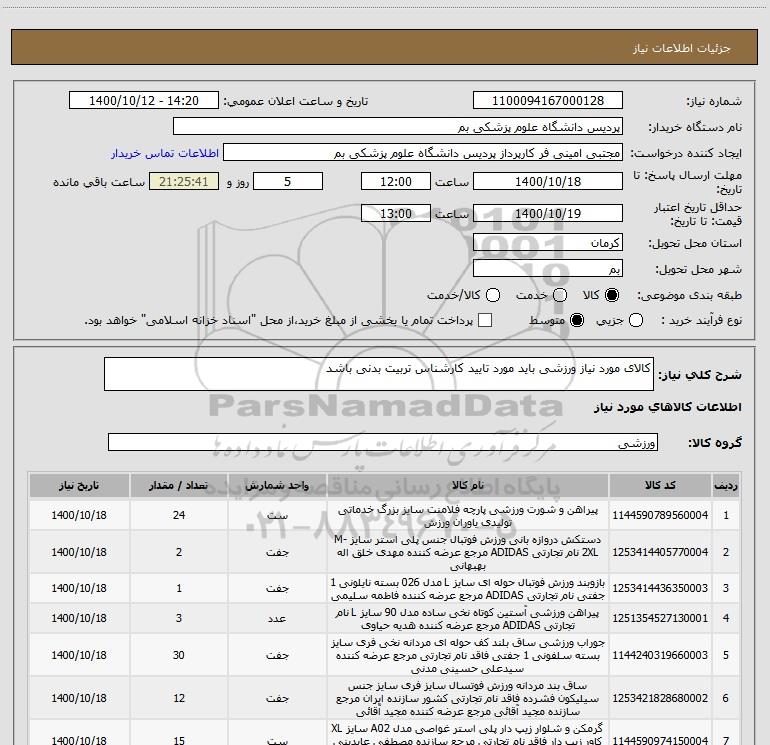Click the کد کالا column header
The image size is (770, 745).
(x=660, y=486)
